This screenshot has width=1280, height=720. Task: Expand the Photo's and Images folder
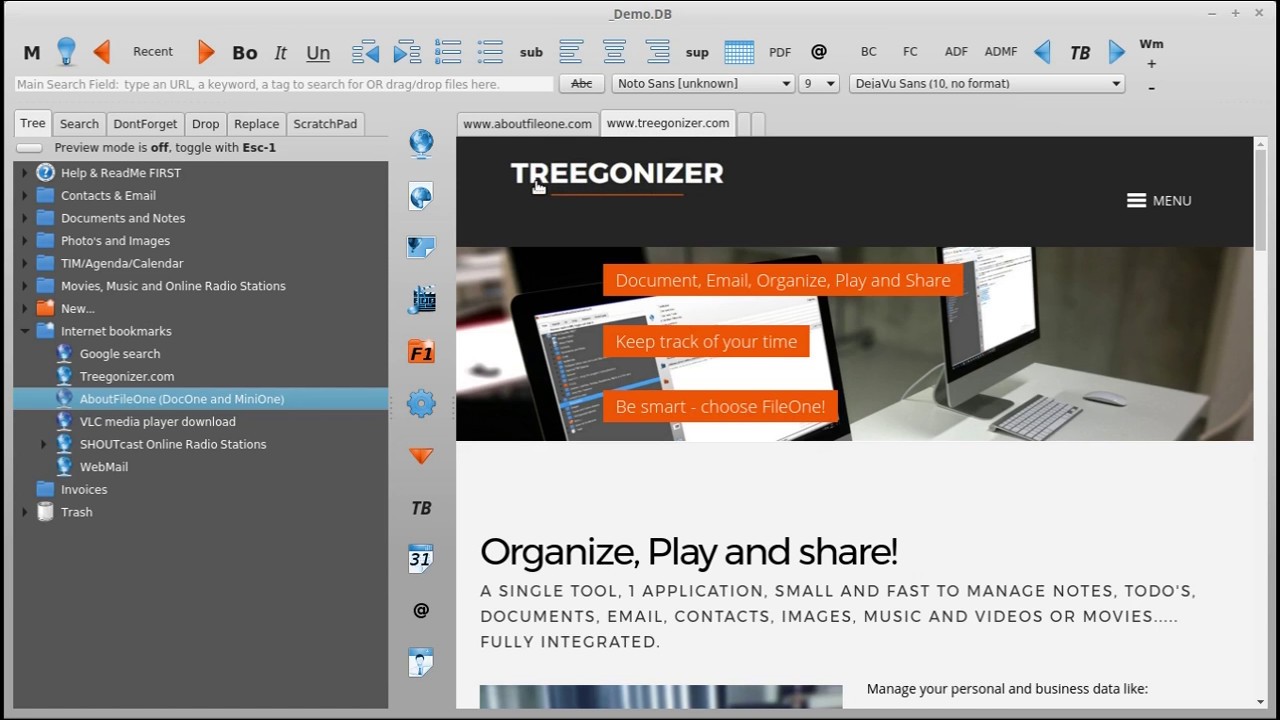25,241
